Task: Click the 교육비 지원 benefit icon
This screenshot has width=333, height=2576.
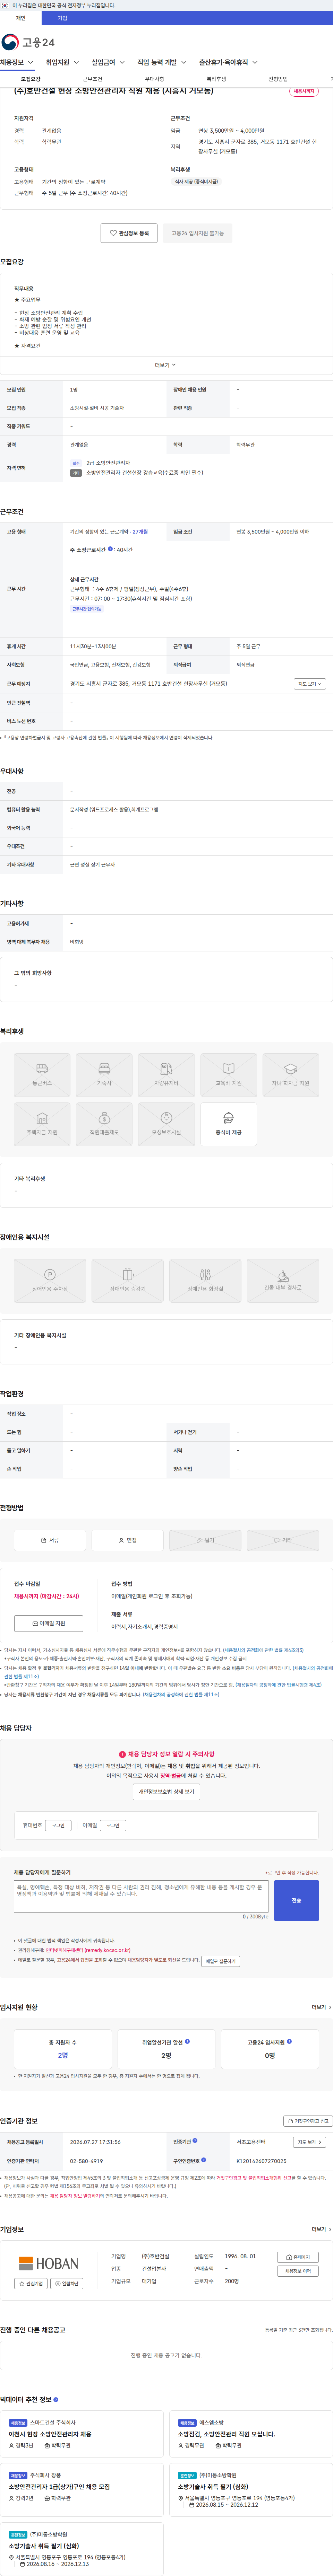Action: (x=228, y=1075)
